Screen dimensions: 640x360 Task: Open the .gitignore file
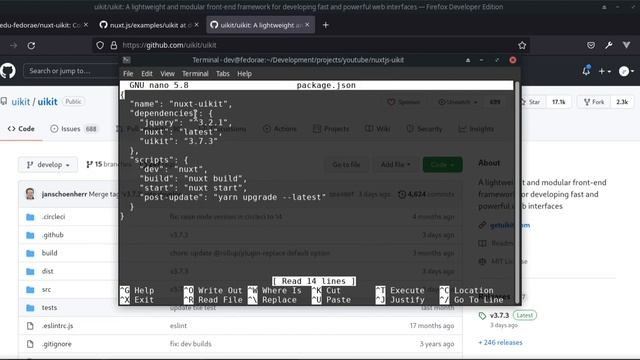click(x=56, y=344)
